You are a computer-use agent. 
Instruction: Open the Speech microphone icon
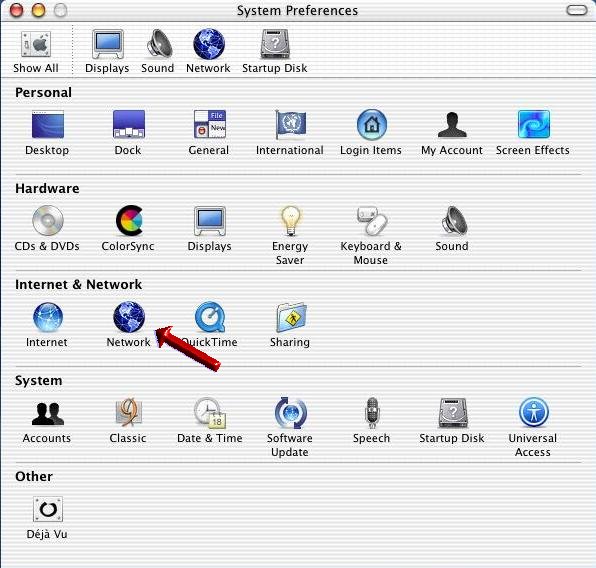pos(372,413)
